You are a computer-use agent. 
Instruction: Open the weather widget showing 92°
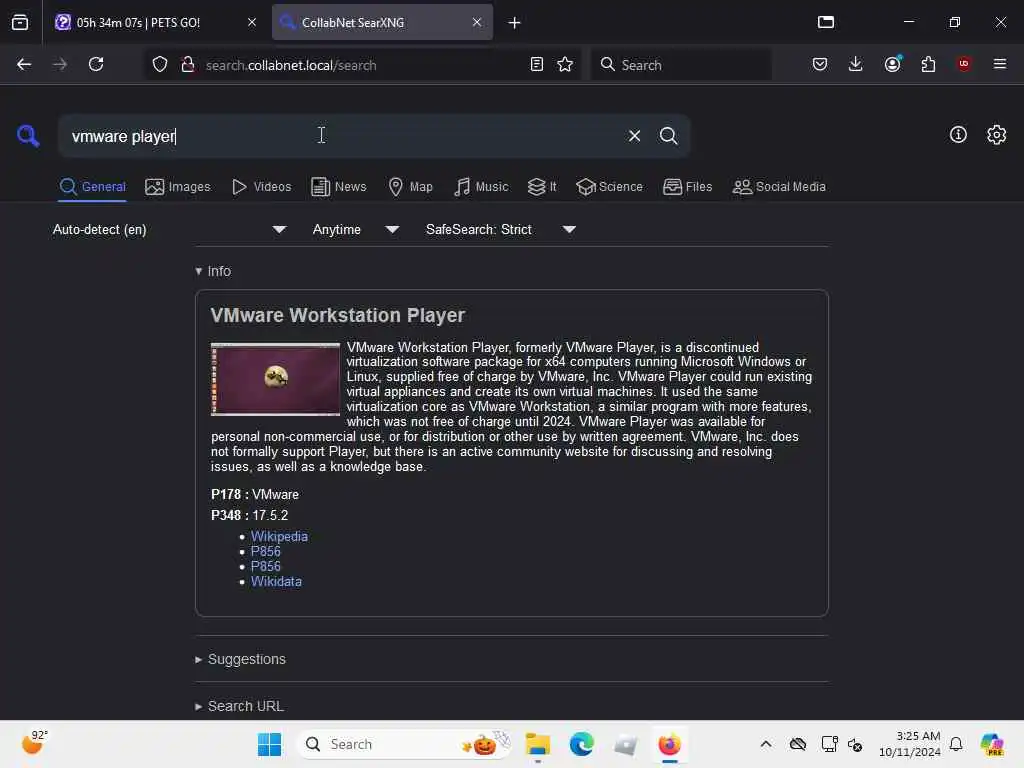click(x=33, y=743)
